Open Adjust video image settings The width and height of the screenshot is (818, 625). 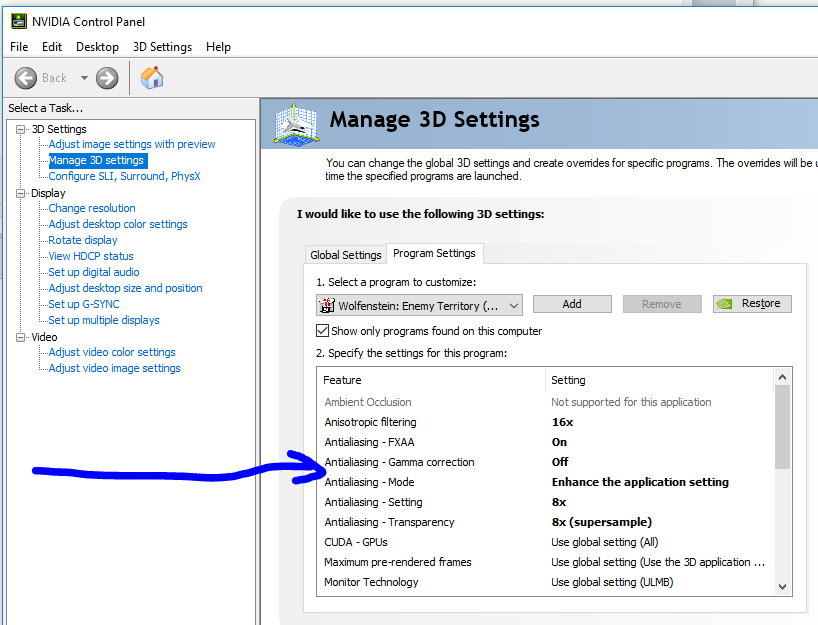point(114,368)
